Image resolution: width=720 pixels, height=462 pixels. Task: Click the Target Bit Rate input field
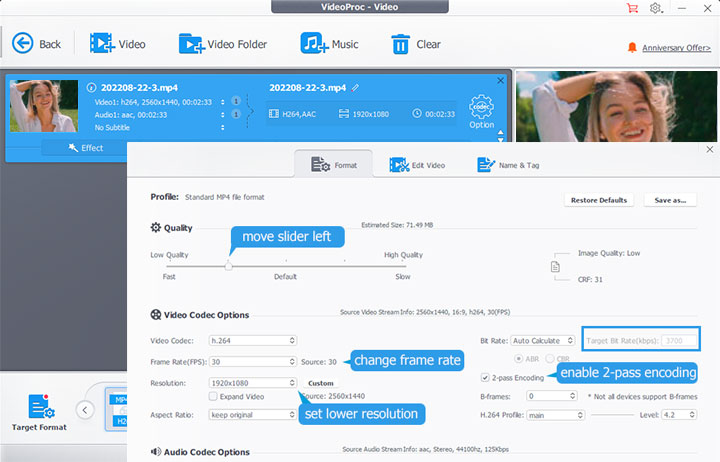coord(679,341)
